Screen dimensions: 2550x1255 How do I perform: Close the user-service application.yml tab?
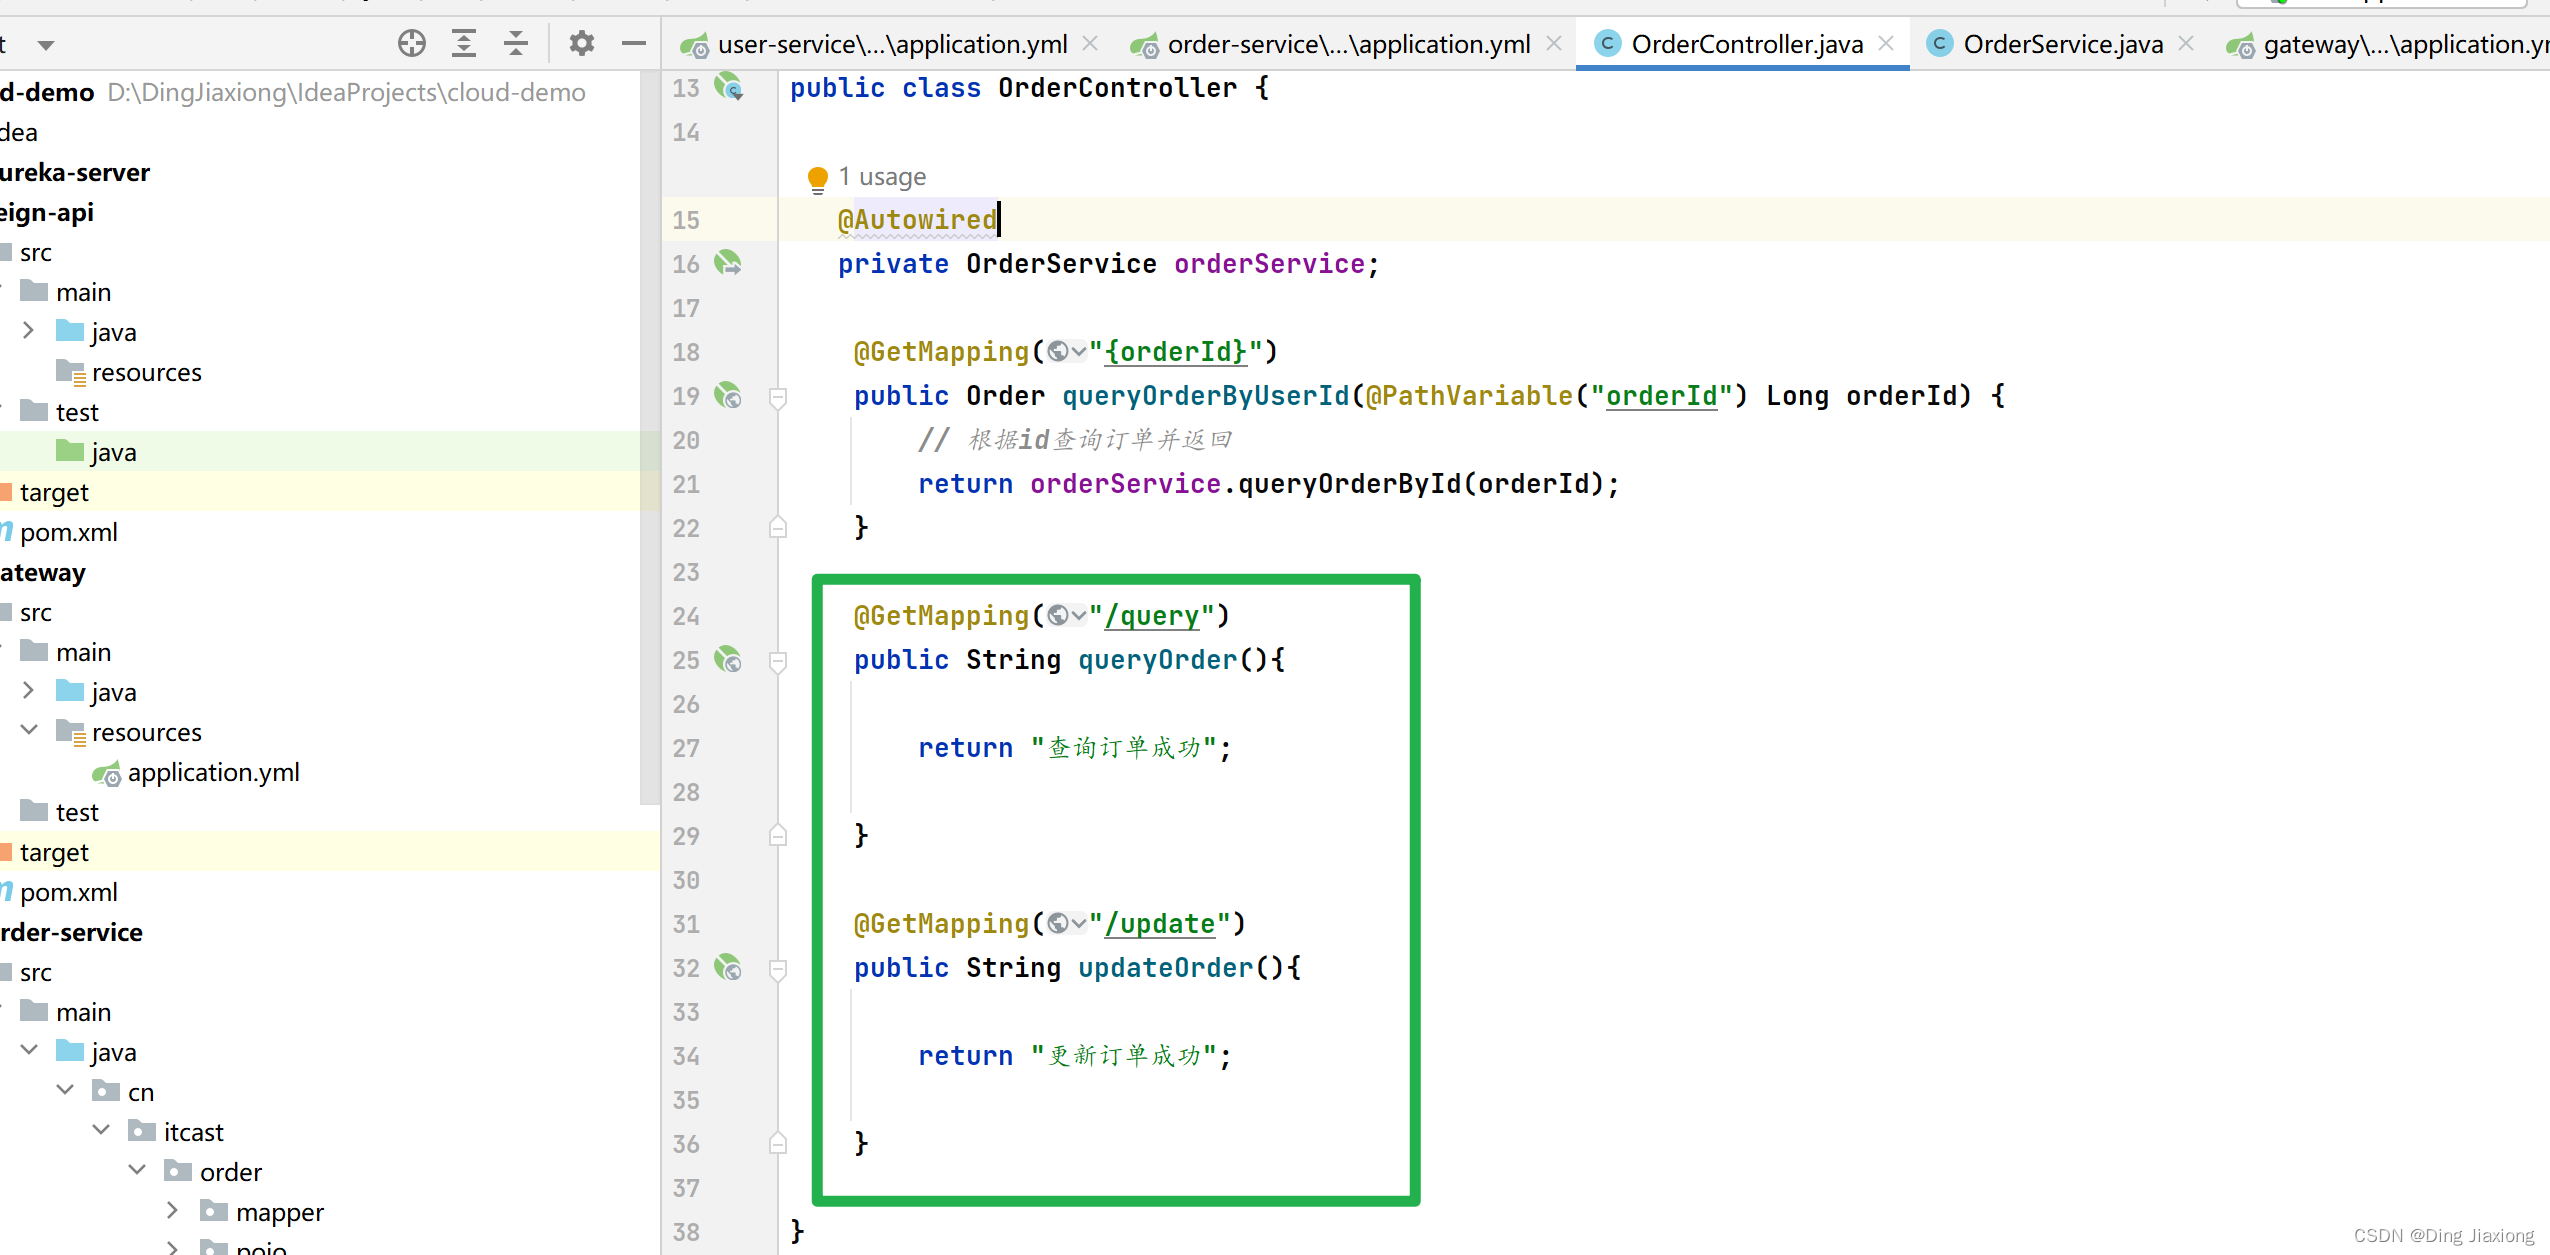click(x=1090, y=44)
